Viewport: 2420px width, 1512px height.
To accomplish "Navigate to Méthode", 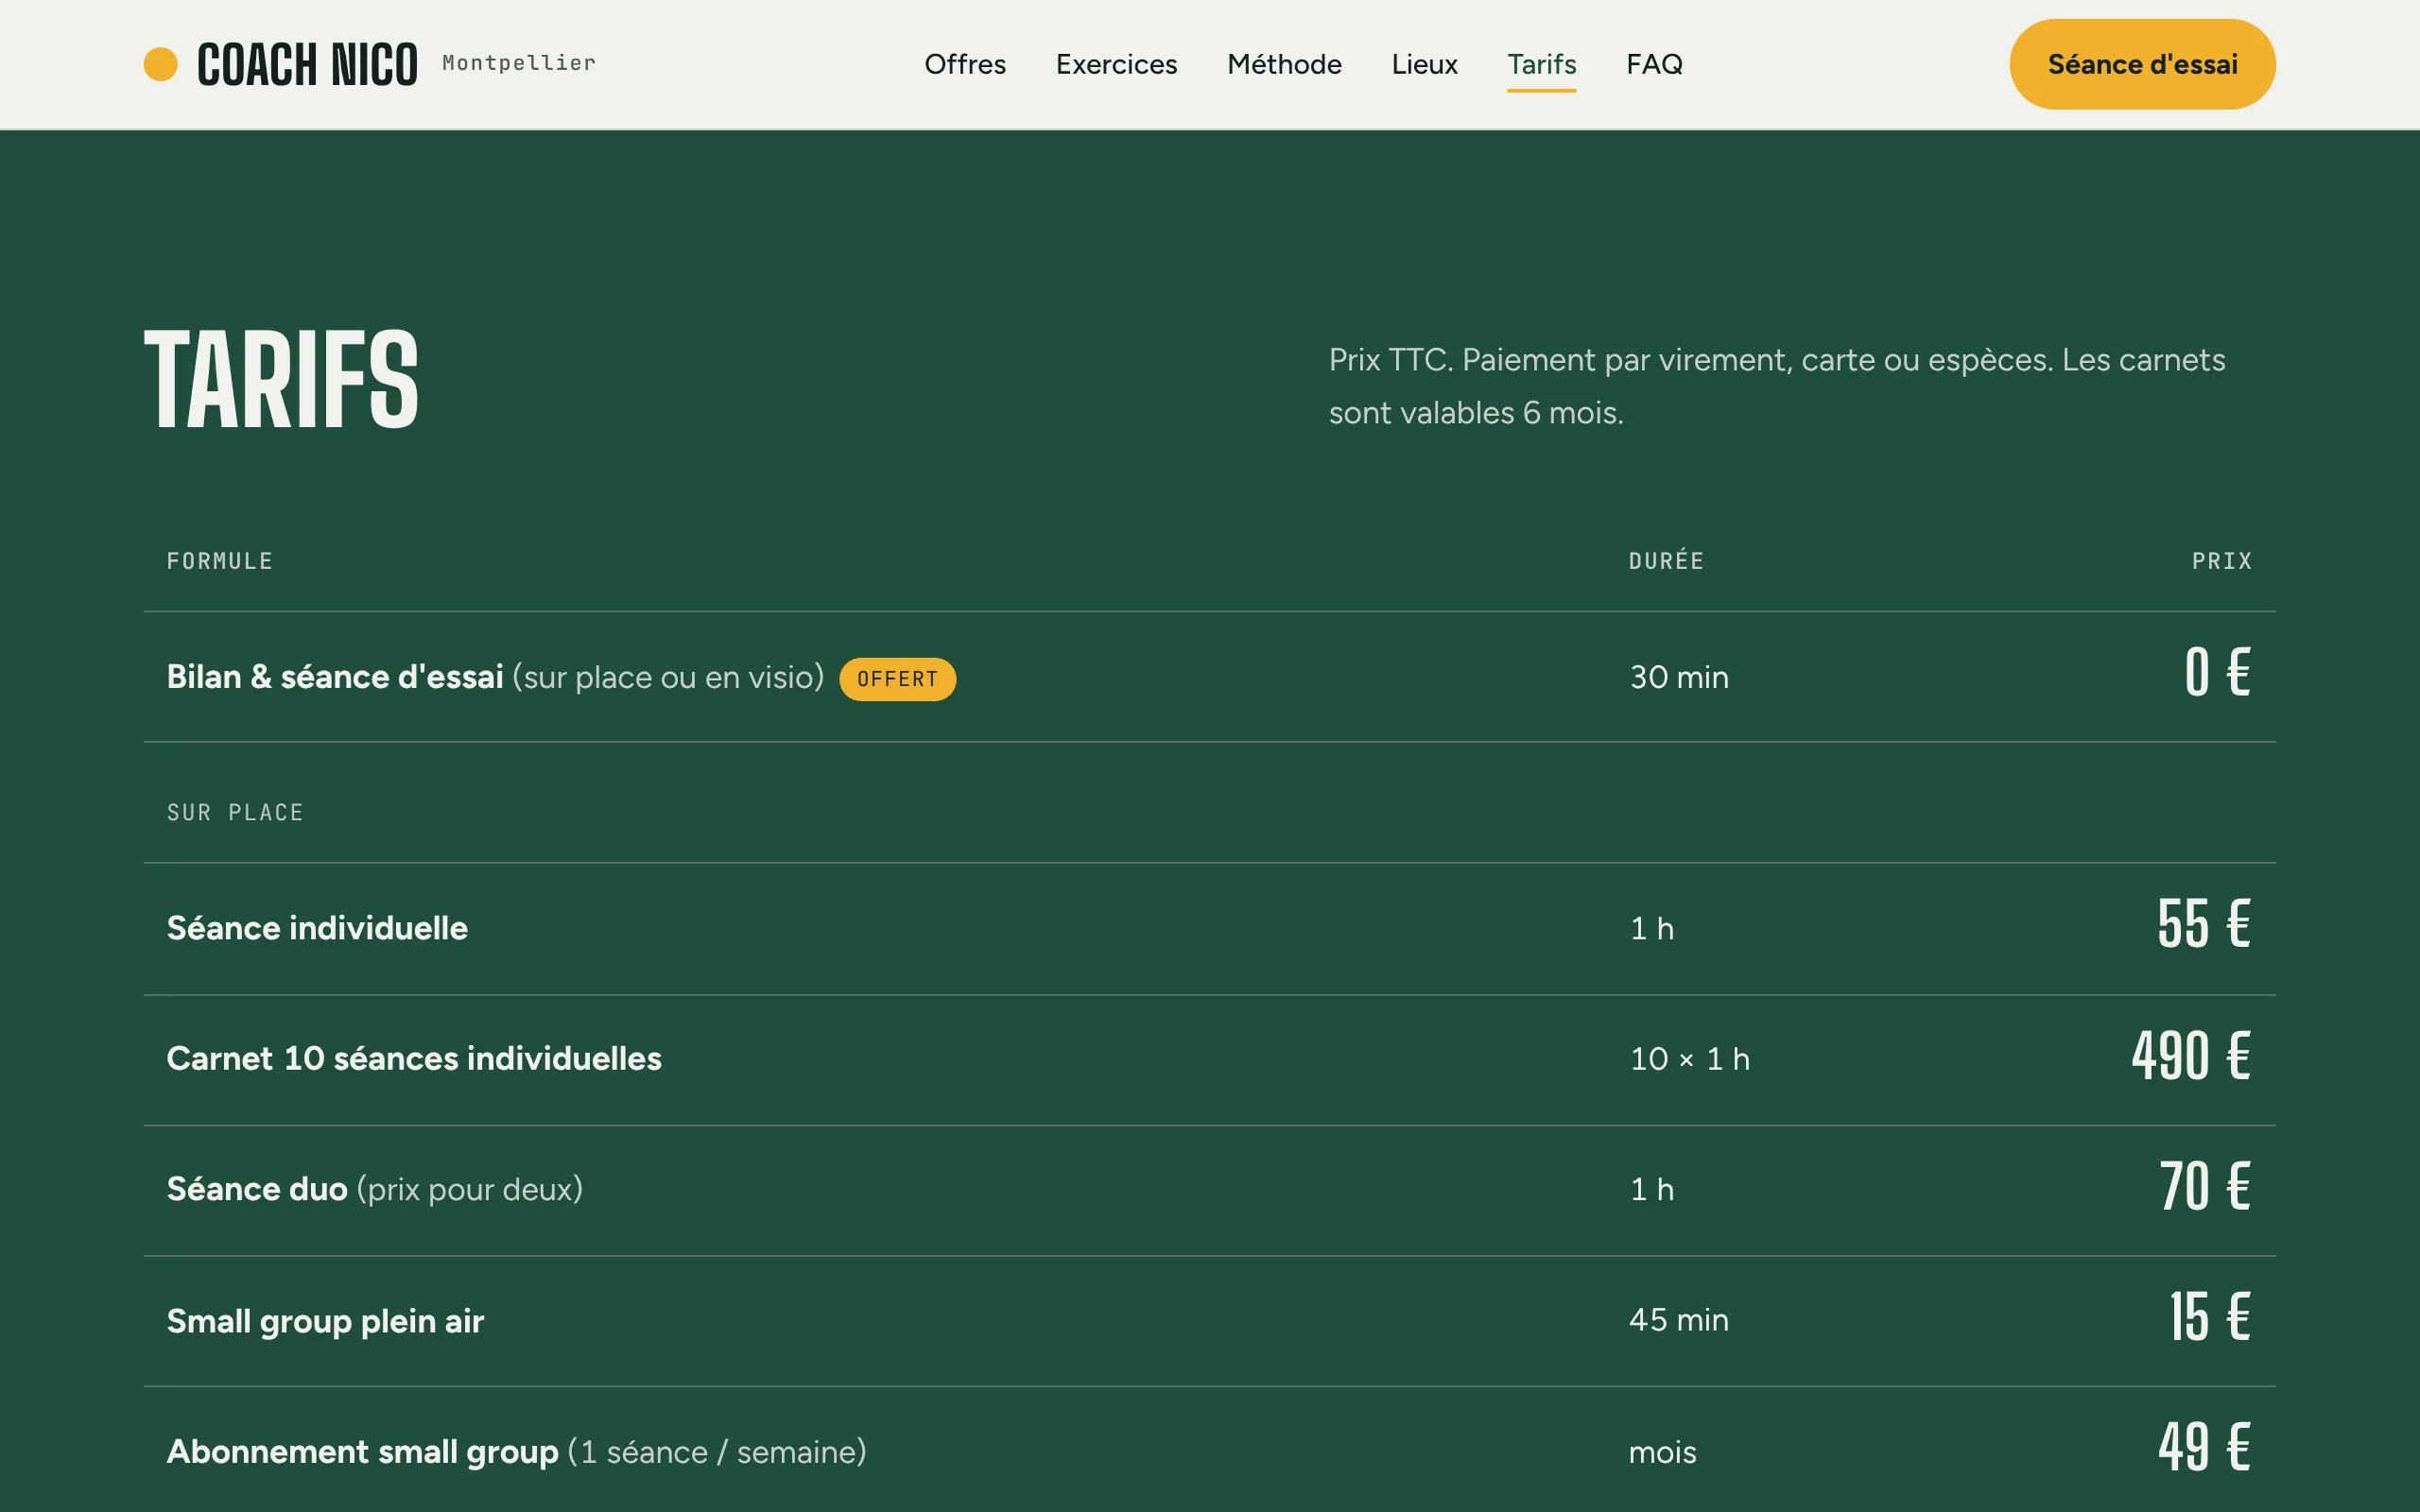I will 1284,64.
